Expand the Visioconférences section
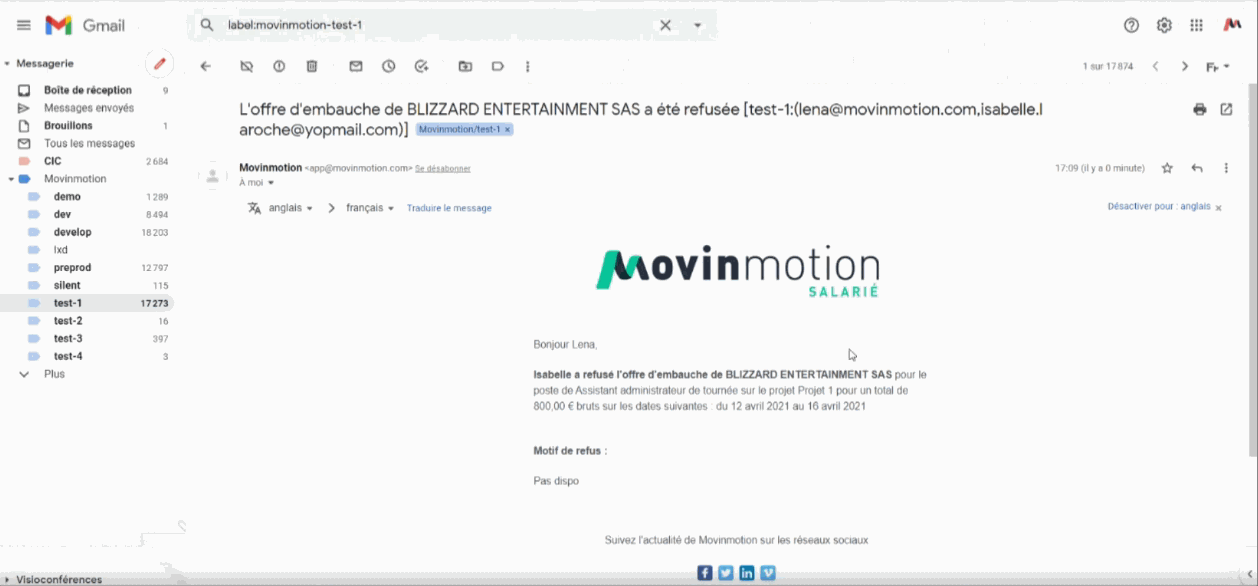The height and width of the screenshot is (586, 1258). tap(8, 579)
